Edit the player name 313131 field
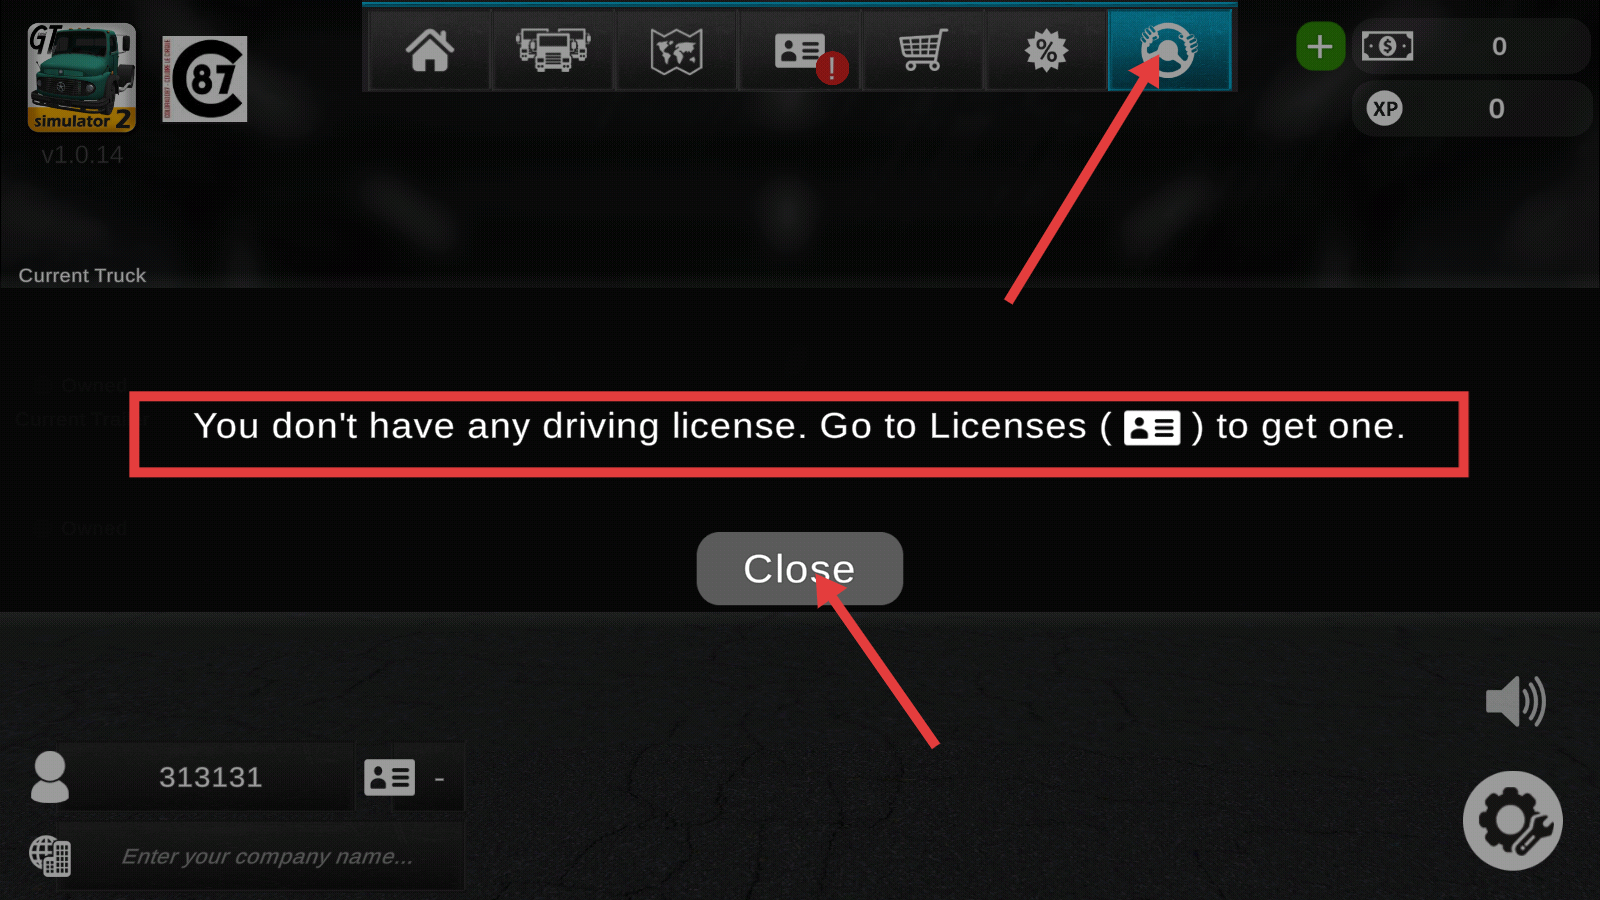The width and height of the screenshot is (1600, 900). 211,777
